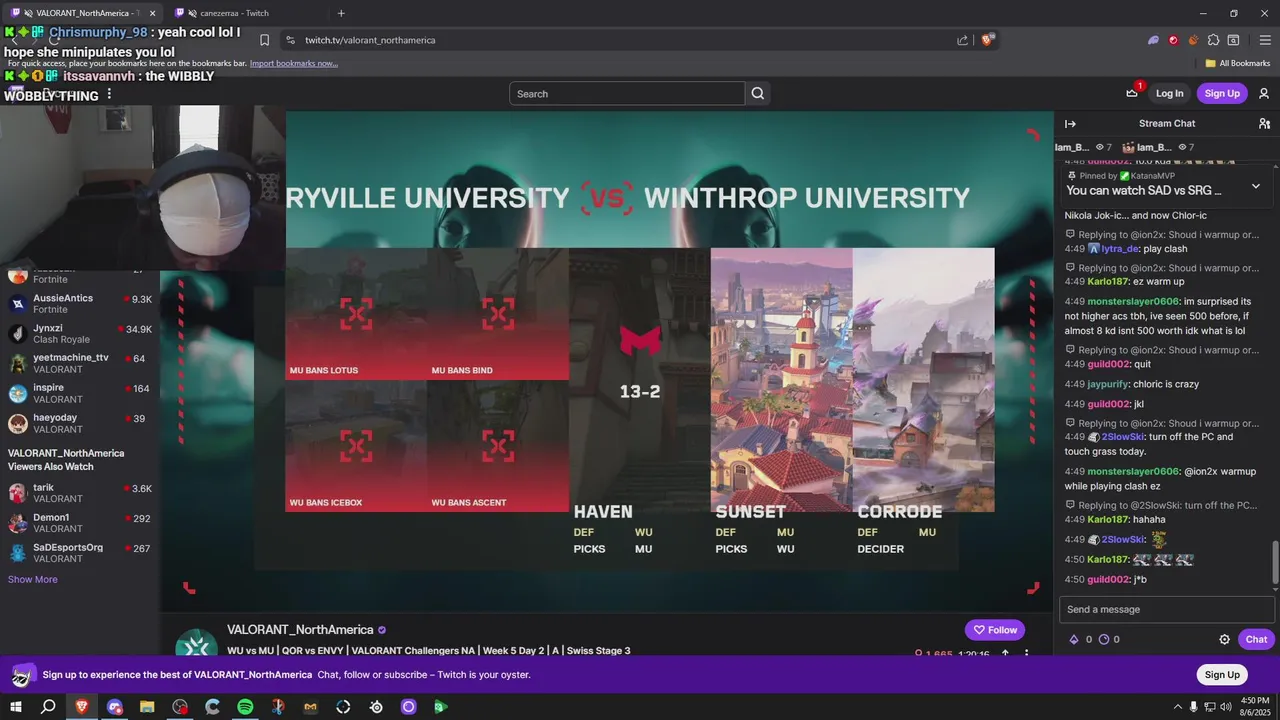This screenshot has height=720, width=1280.
Task: Collapse the Stream Chat panel arrow
Action: (x=1070, y=124)
